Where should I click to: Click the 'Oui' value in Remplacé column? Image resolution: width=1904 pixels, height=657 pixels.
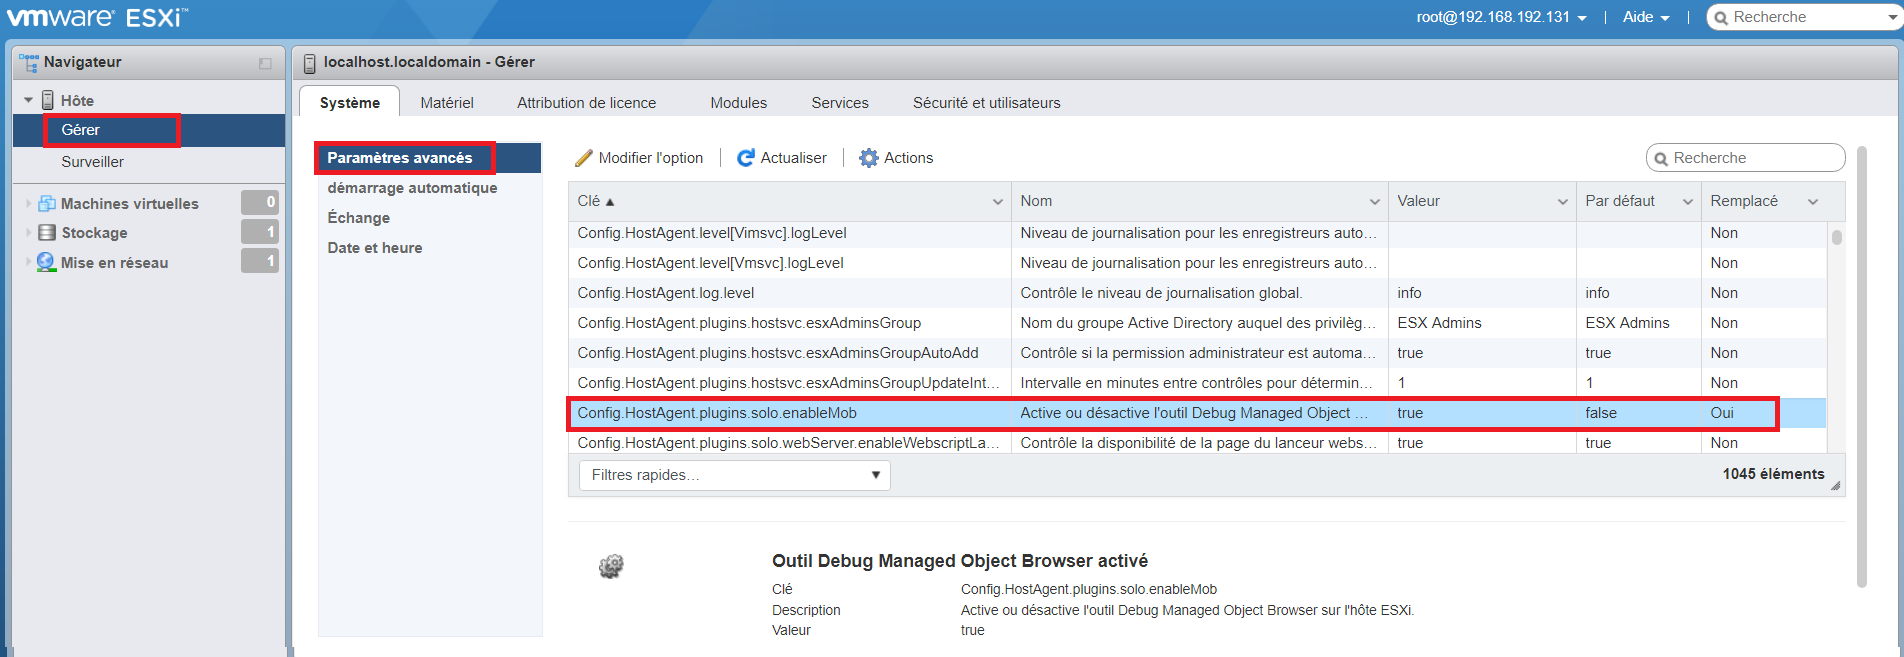pos(1722,413)
